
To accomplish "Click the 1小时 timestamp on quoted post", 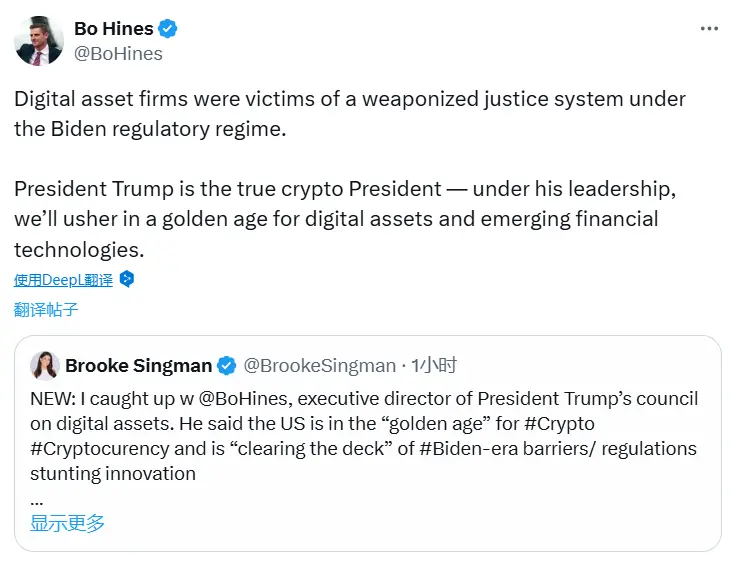I will coord(434,366).
